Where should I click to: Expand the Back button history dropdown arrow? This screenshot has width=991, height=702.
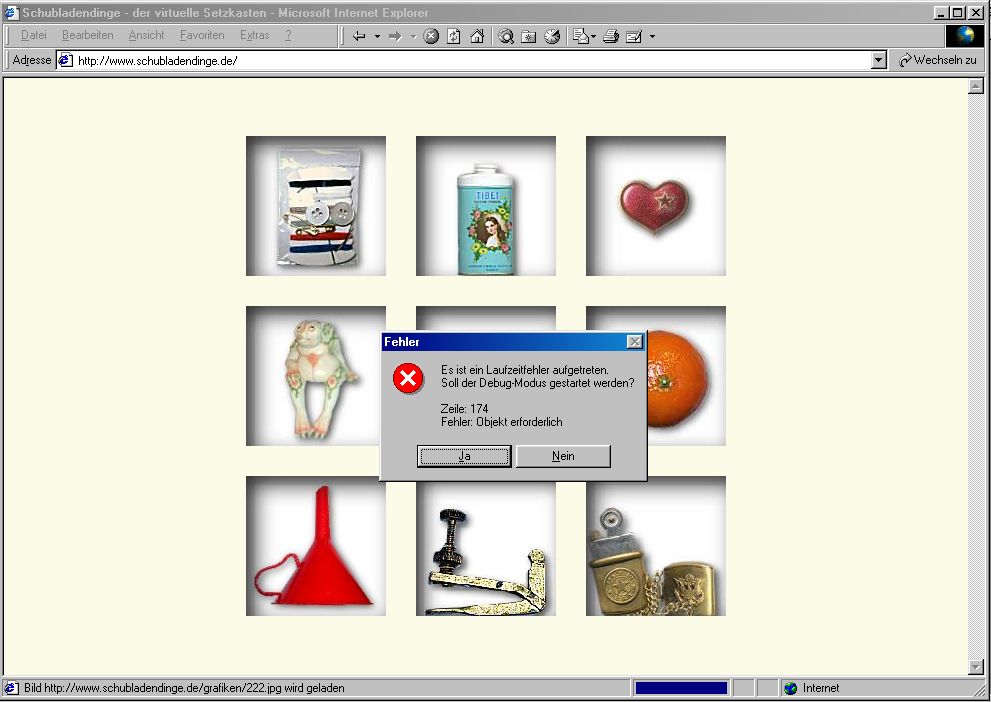point(377,36)
